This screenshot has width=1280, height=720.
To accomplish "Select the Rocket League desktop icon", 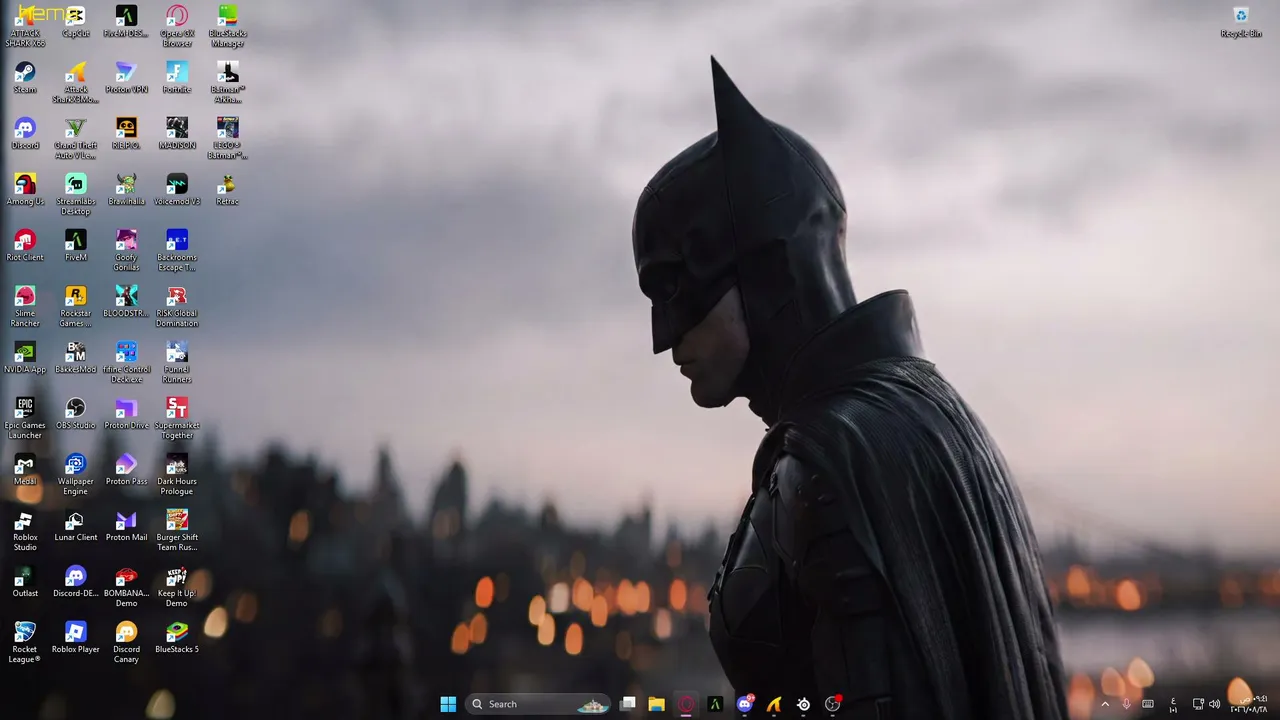I will pyautogui.click(x=25, y=643).
